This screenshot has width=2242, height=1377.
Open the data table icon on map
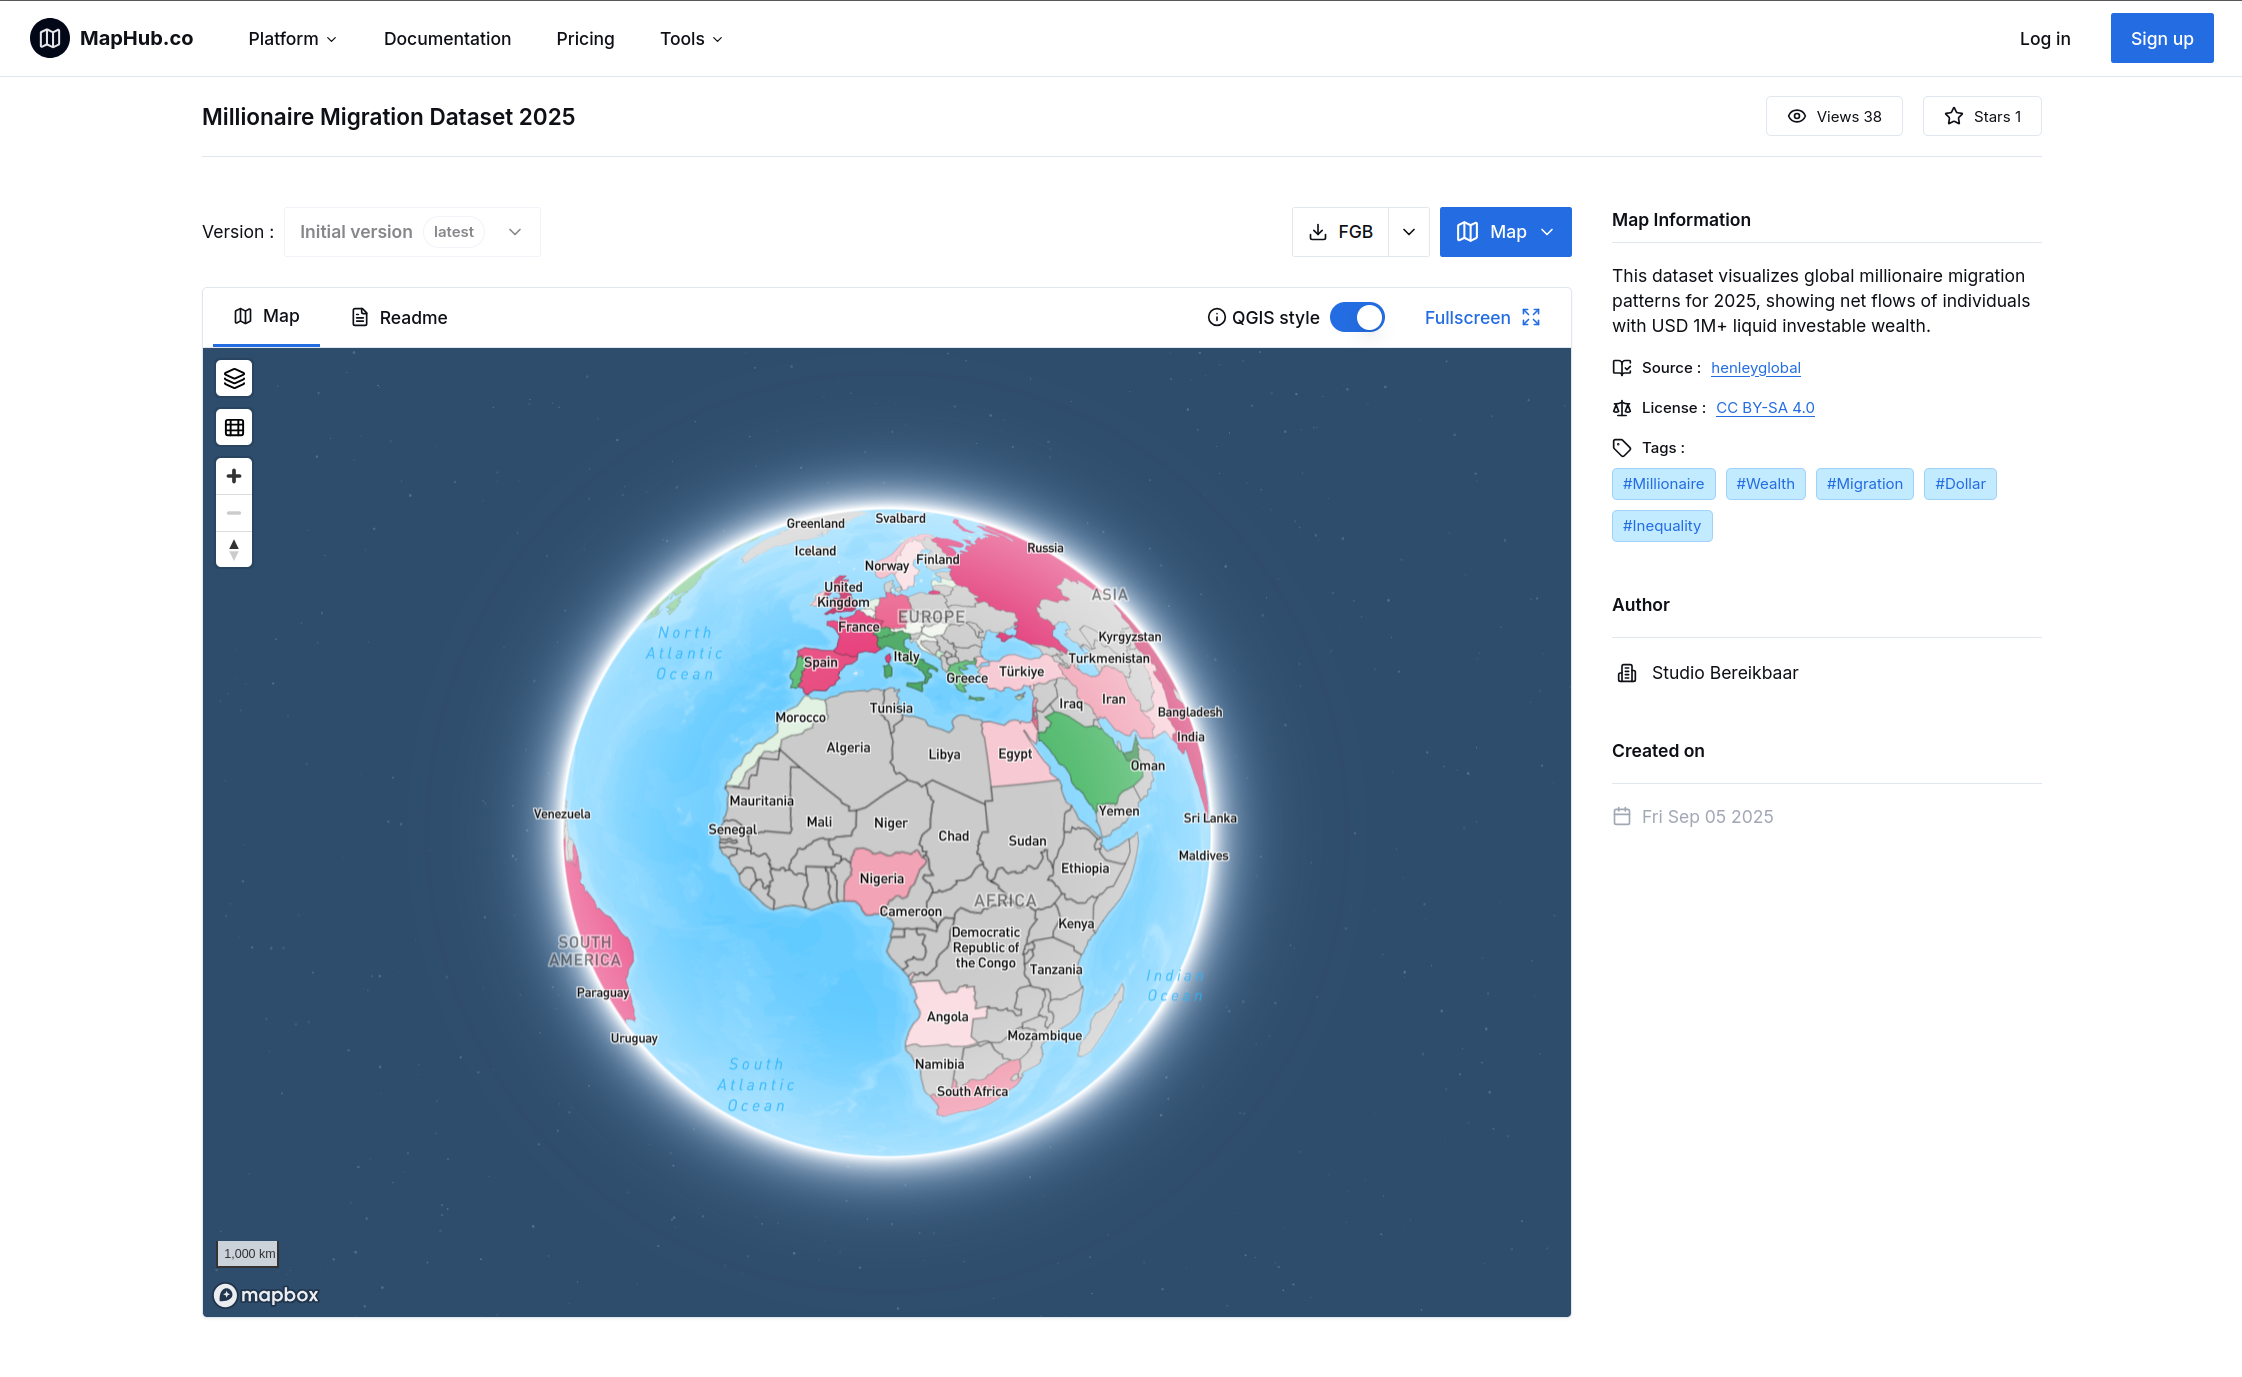pos(234,427)
